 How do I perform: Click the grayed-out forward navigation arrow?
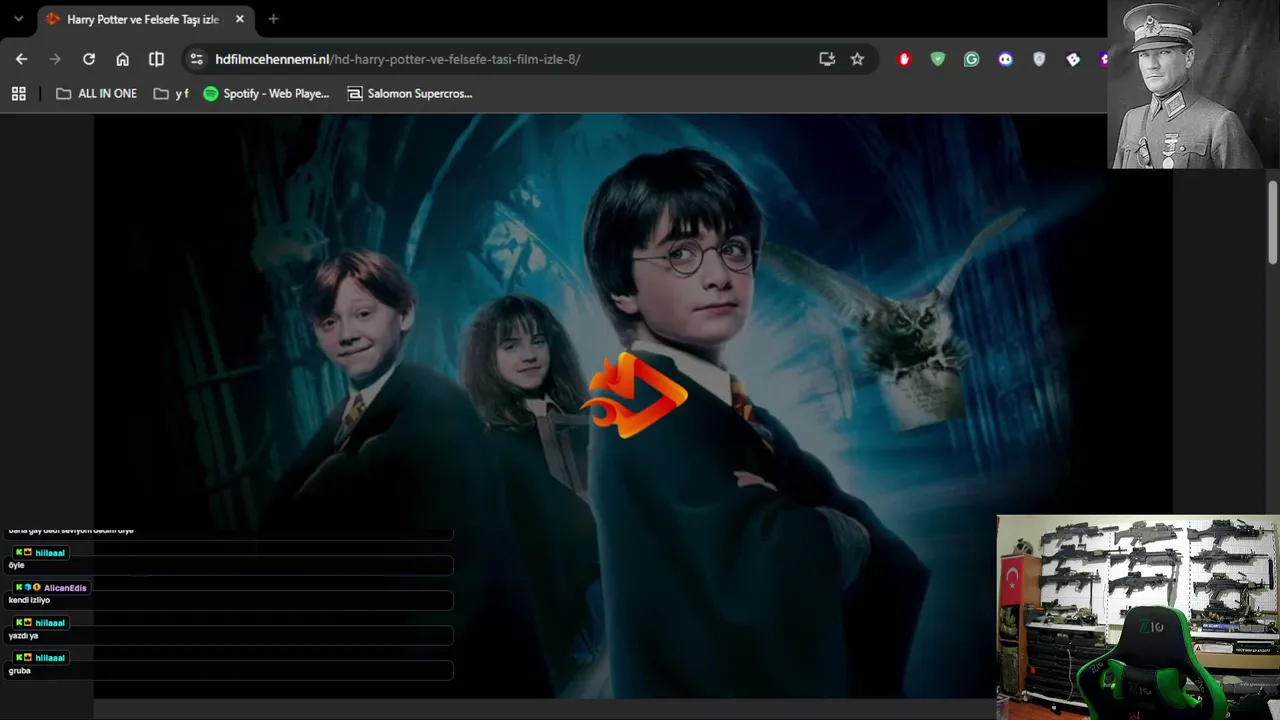55,59
